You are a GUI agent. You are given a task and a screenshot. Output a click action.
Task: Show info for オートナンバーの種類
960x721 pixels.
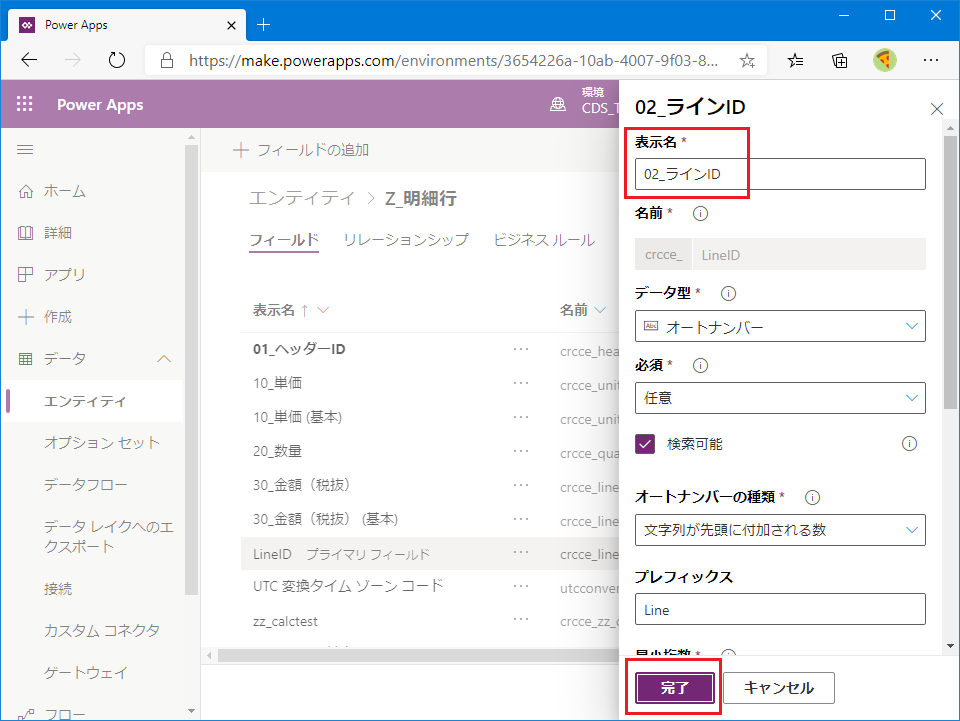pos(812,497)
